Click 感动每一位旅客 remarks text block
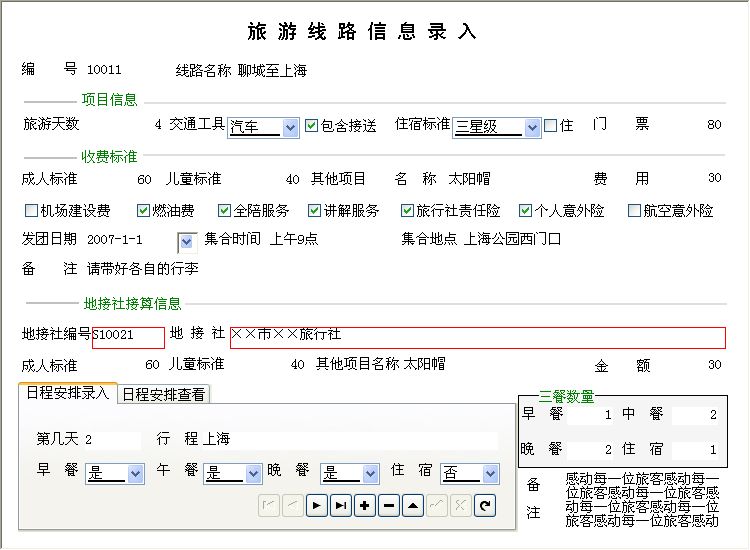 coord(642,500)
